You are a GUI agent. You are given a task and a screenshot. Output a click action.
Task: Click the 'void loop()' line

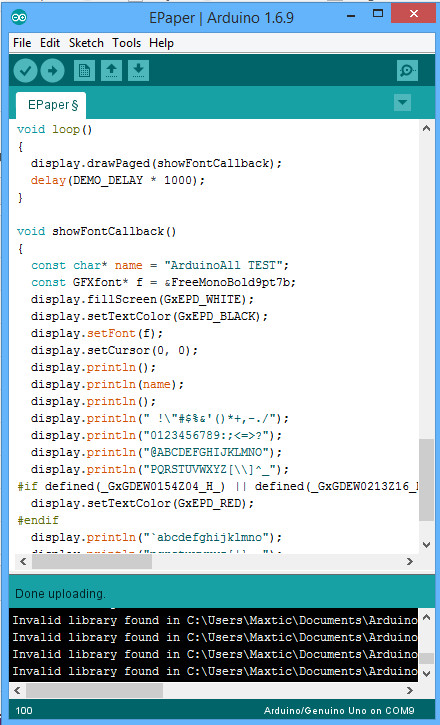(55, 129)
